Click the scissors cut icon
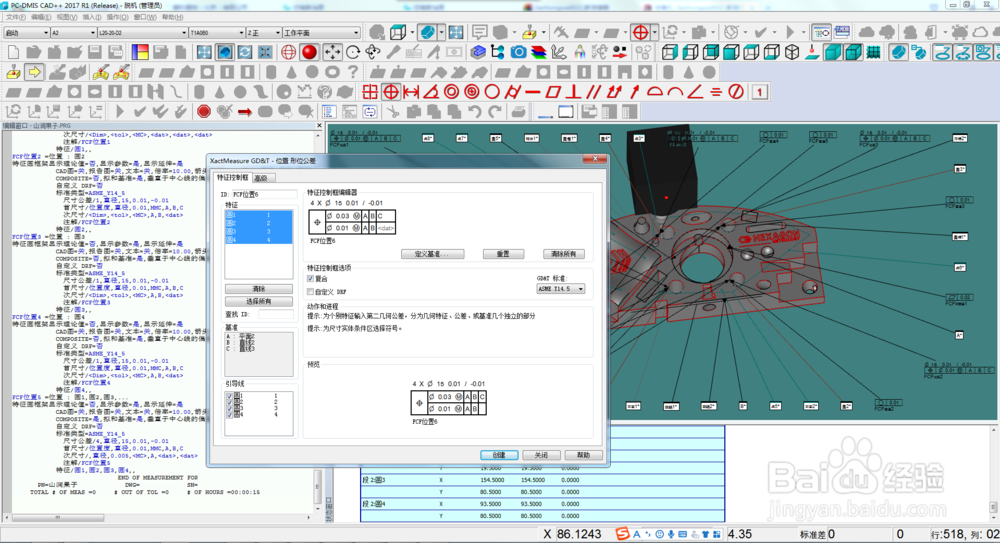The width and height of the screenshot is (1000, 543). tap(393, 112)
